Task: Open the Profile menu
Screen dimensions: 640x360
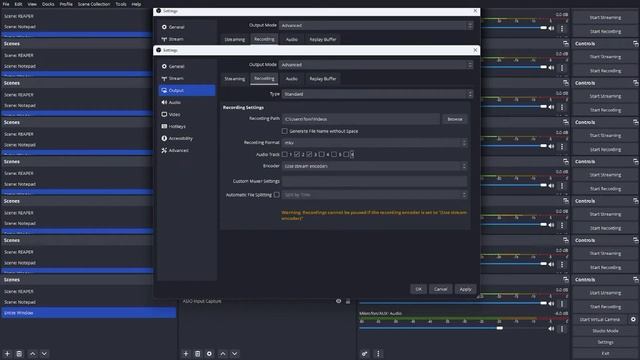Action: point(66,4)
